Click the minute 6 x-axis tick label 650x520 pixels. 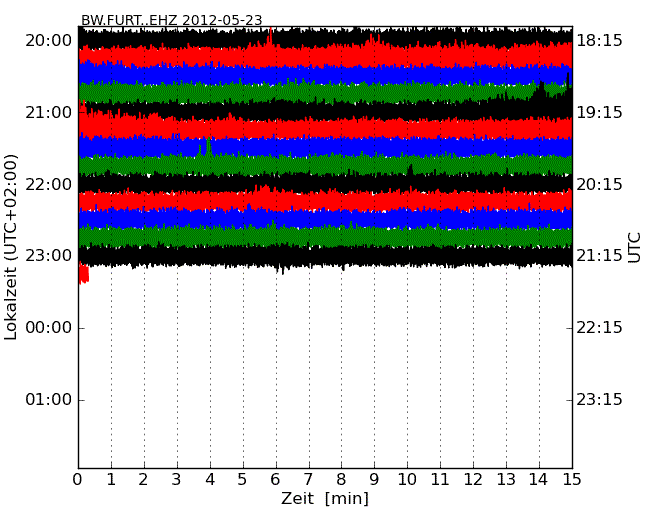pyautogui.click(x=276, y=480)
